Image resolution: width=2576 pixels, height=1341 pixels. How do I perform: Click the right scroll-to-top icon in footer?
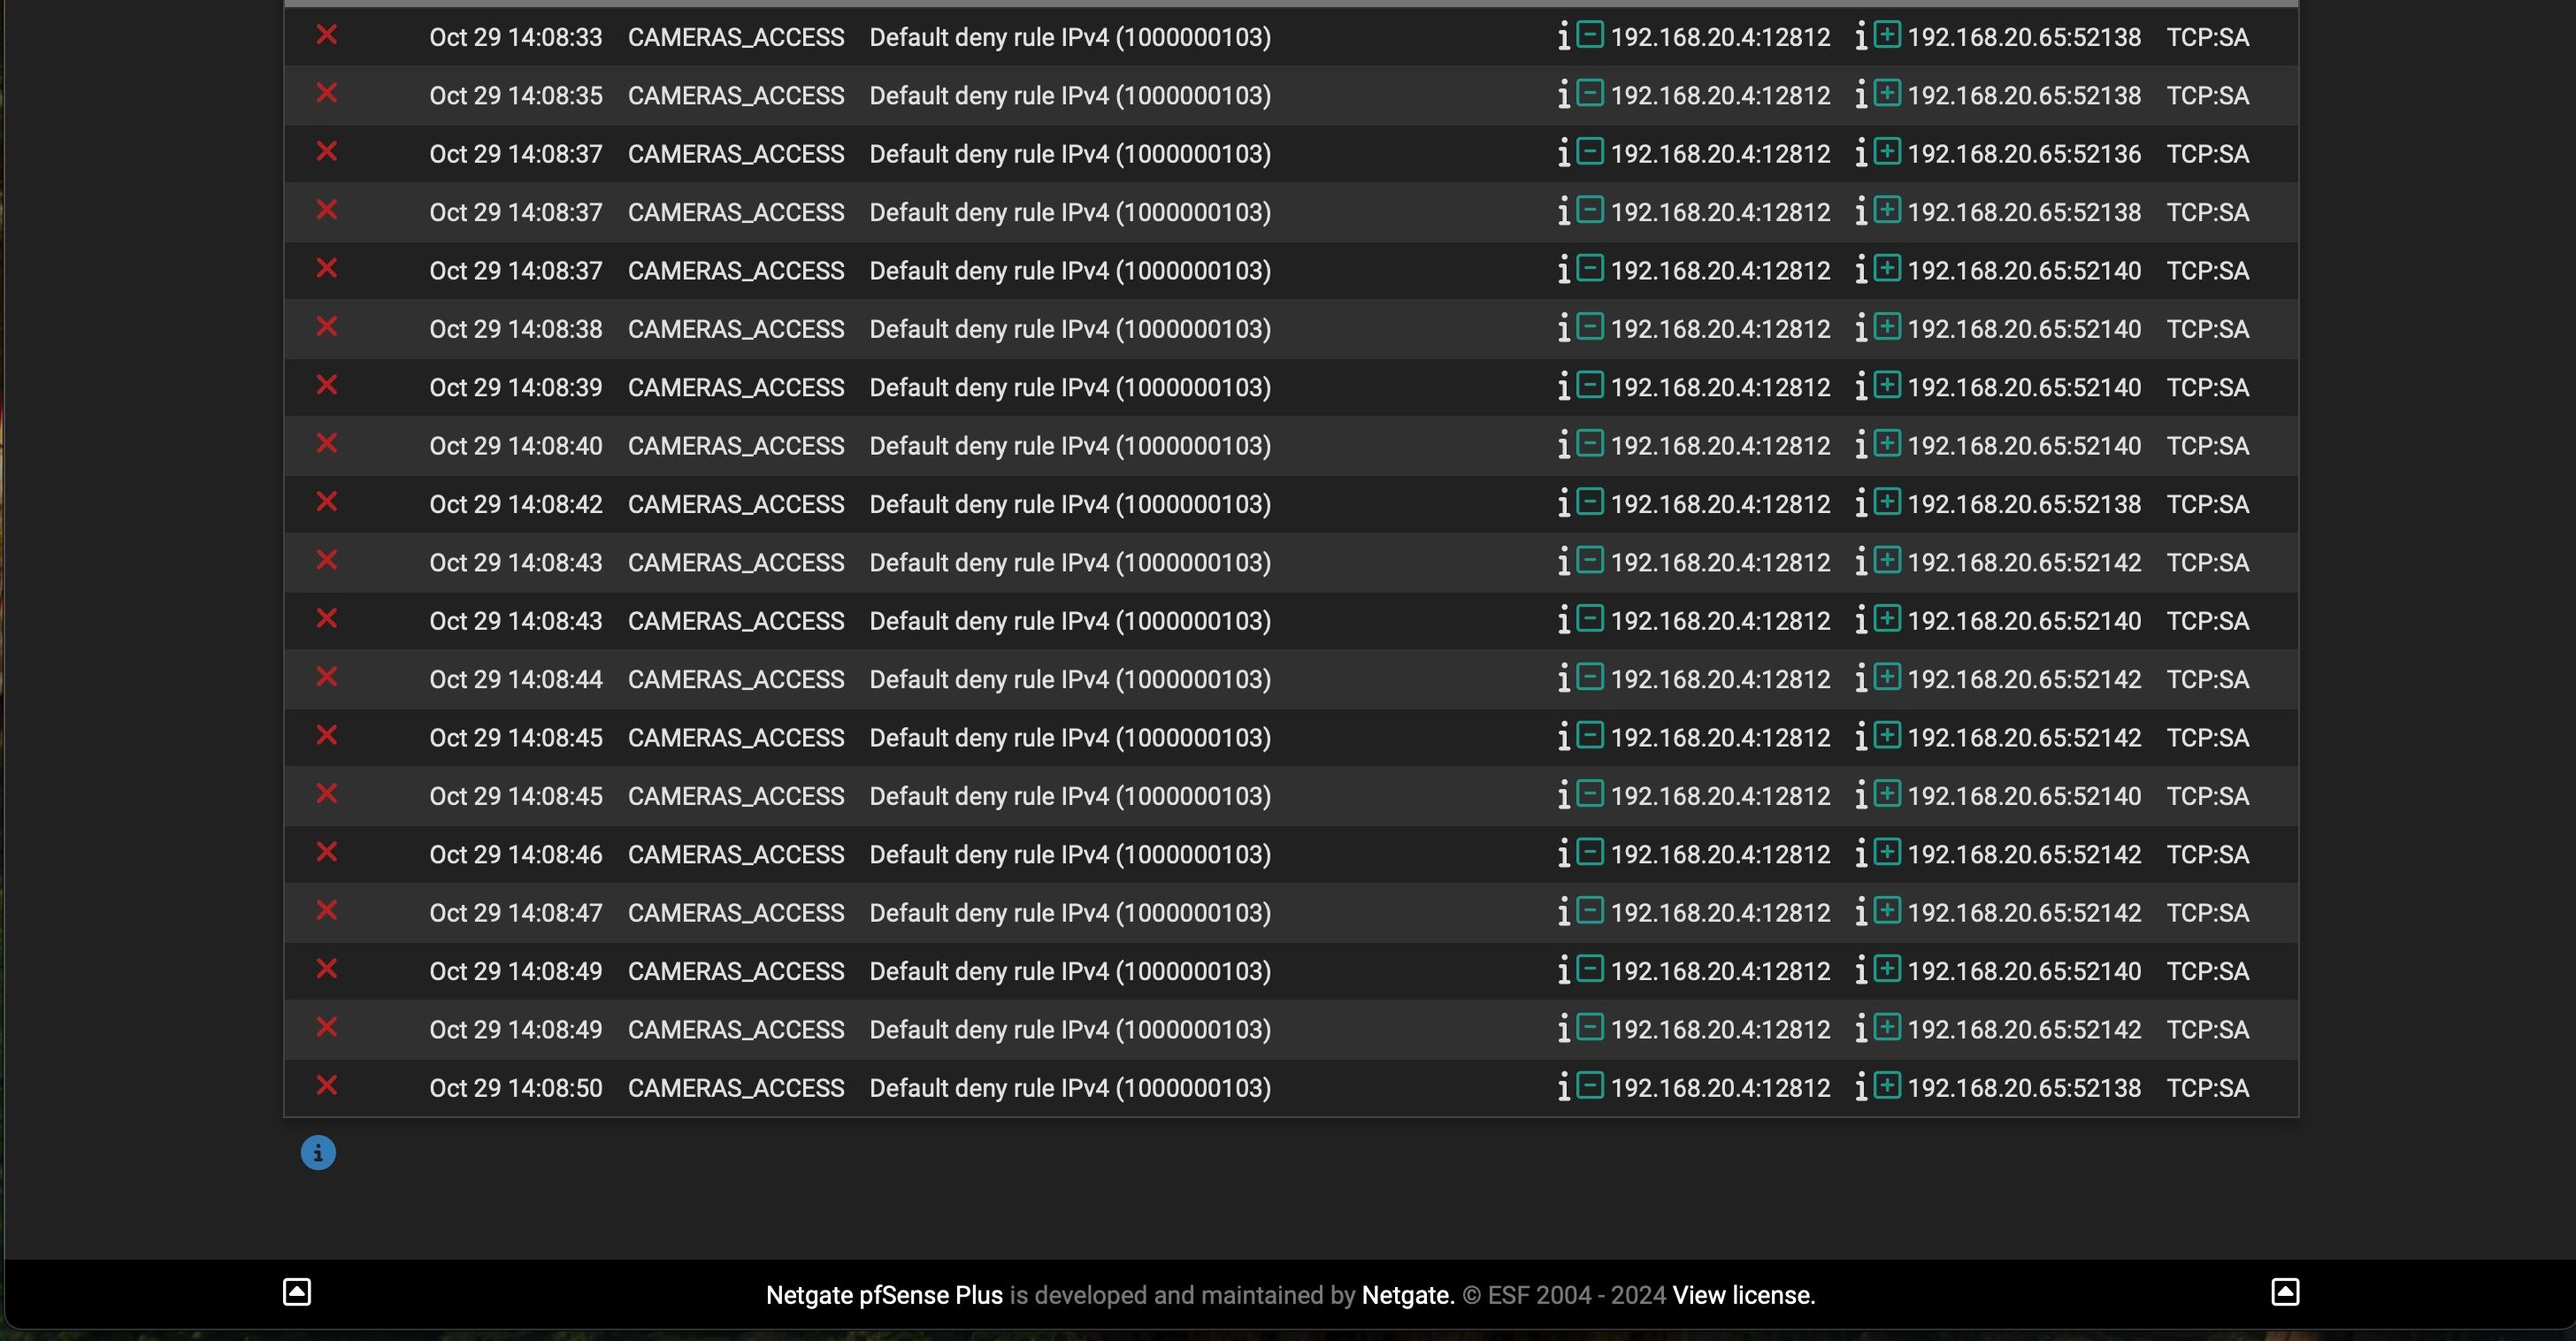[2284, 1292]
